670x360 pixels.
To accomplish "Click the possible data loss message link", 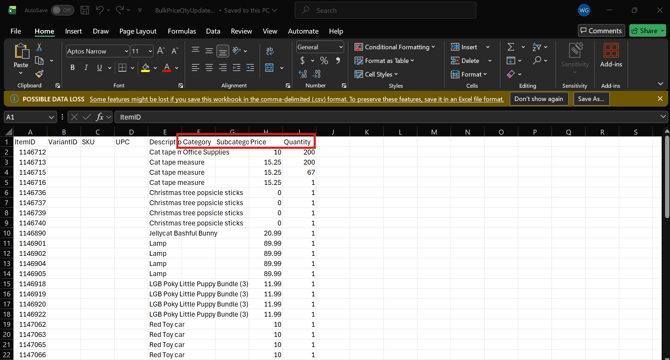I will click(x=297, y=99).
